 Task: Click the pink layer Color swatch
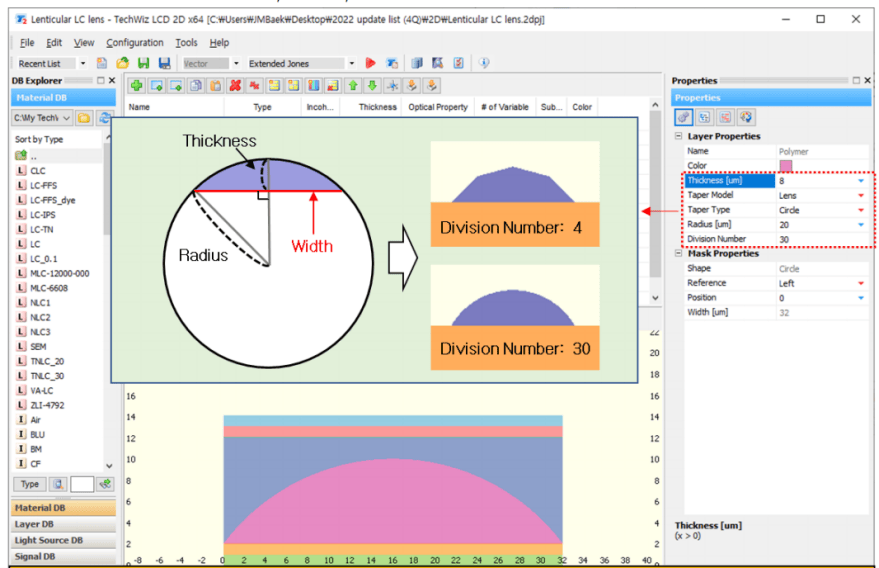pos(786,165)
